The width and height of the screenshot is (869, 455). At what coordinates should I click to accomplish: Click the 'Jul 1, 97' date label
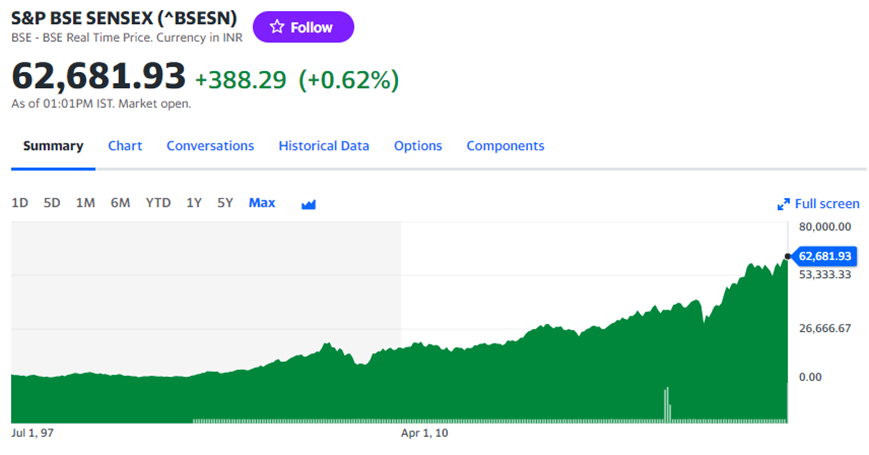coord(33,433)
